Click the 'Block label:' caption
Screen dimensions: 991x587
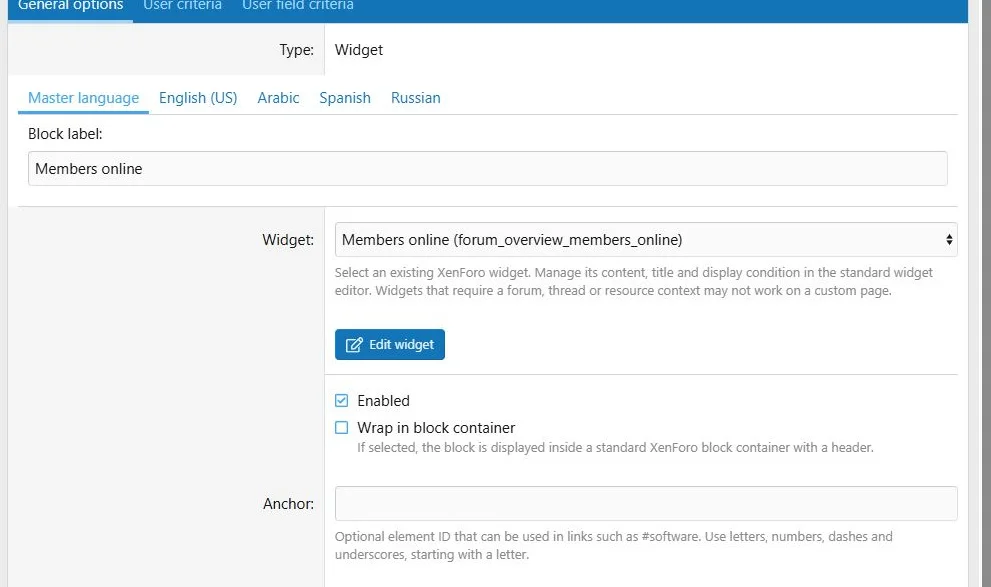click(x=65, y=134)
